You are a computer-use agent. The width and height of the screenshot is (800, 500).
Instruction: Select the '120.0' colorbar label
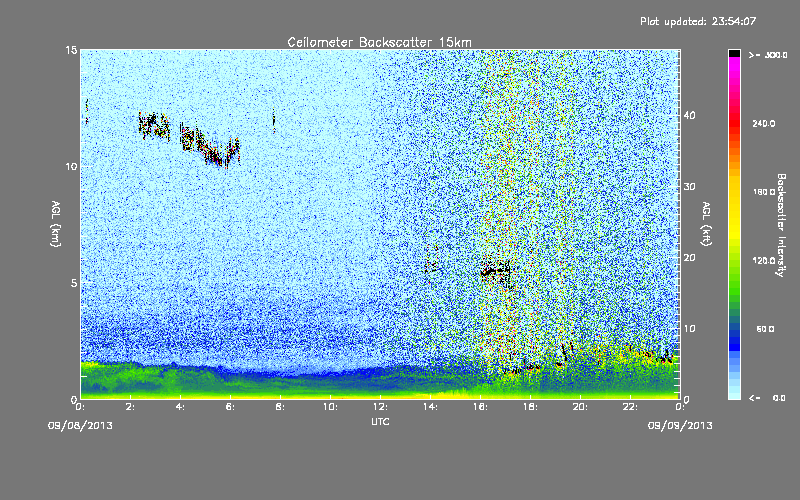pos(764,261)
